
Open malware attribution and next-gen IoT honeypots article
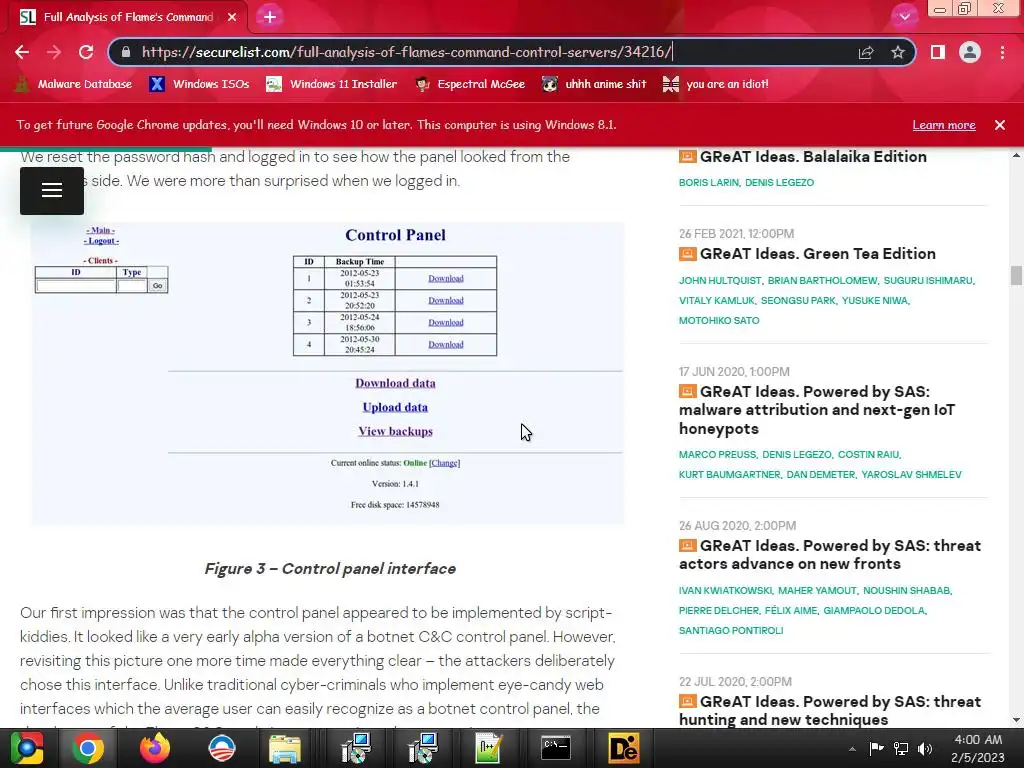817,410
